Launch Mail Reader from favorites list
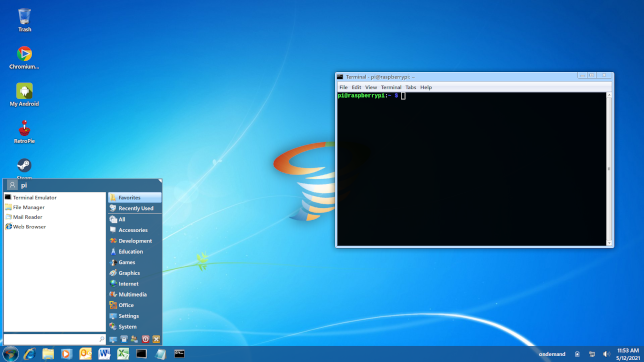Screen dimensions: 644x362 [55, 217]
